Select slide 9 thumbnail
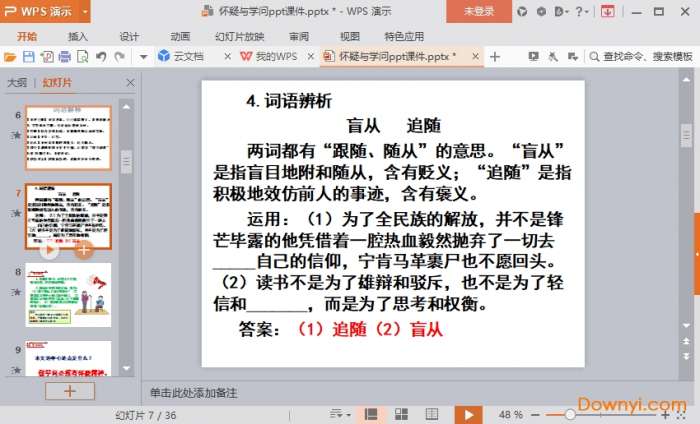 click(68, 358)
